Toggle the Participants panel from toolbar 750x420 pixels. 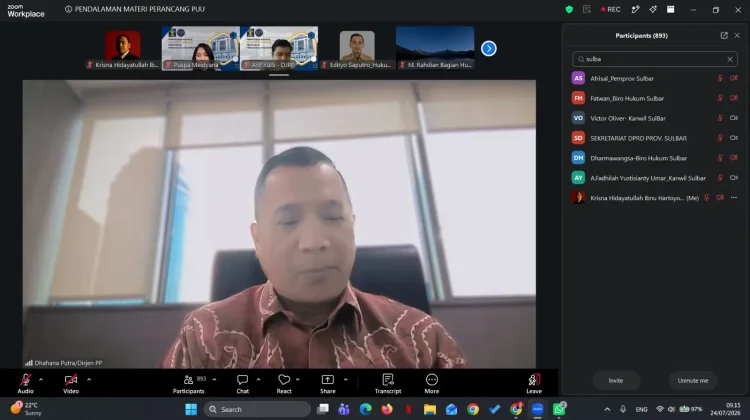point(189,384)
